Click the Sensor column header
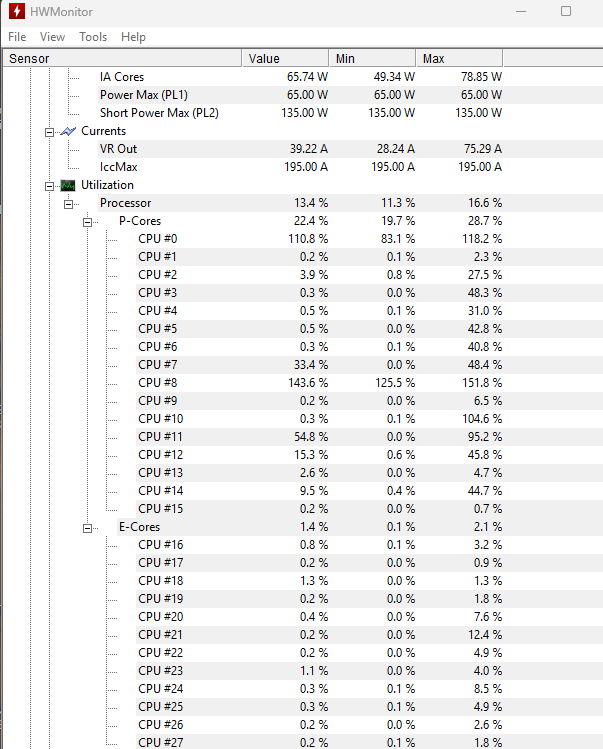This screenshot has height=749, width=603. [x=122, y=58]
